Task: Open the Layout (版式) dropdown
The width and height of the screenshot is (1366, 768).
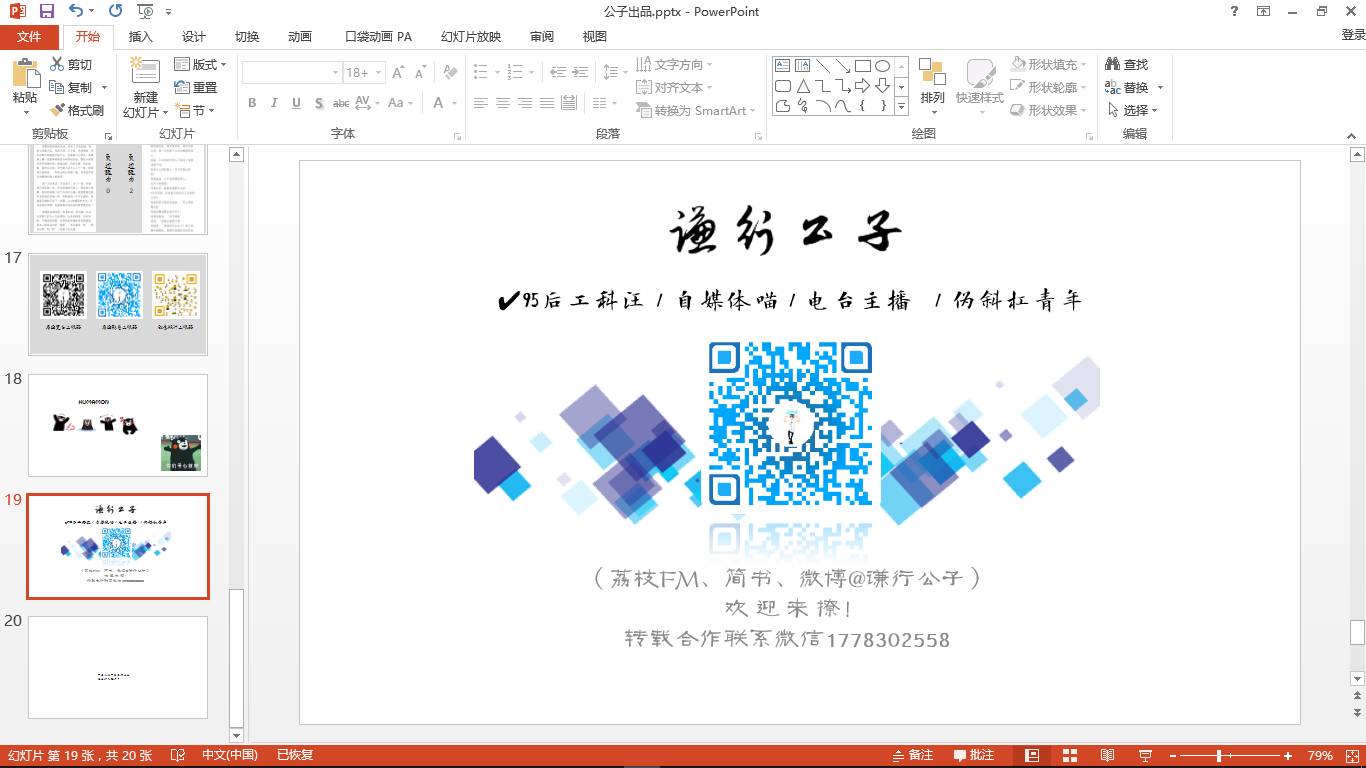Action: 200,65
